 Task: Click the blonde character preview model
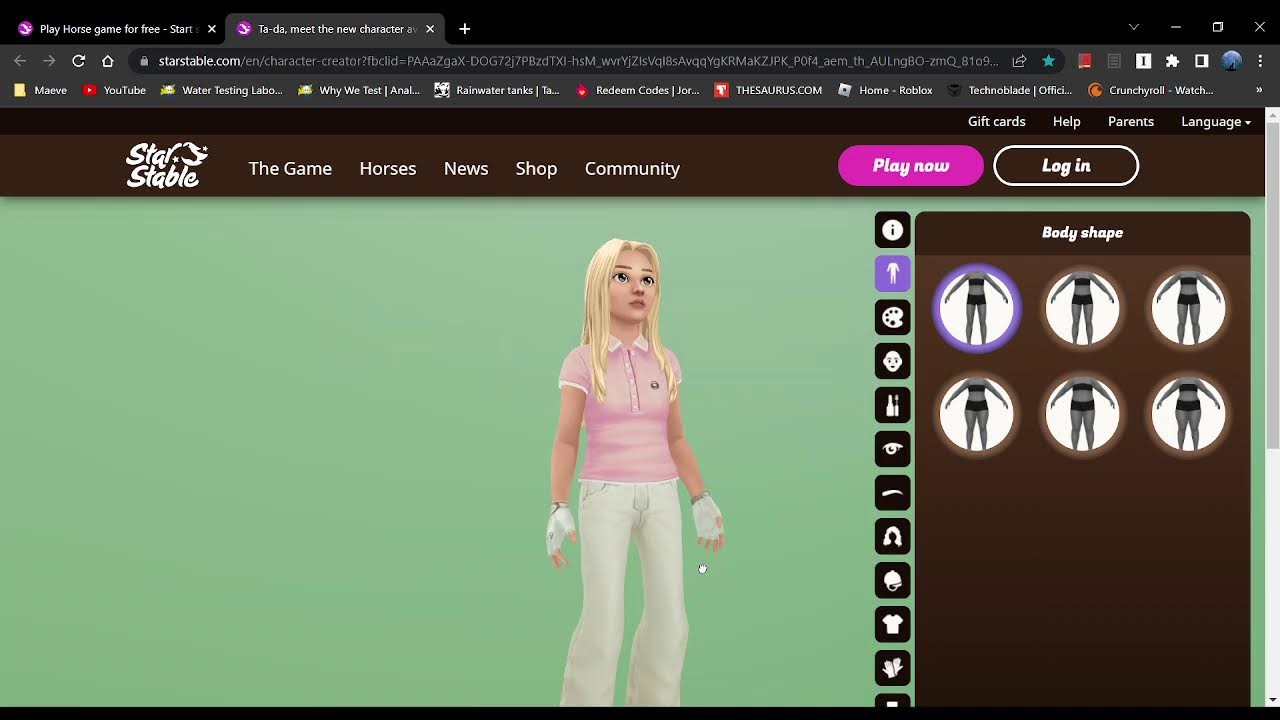click(x=632, y=470)
